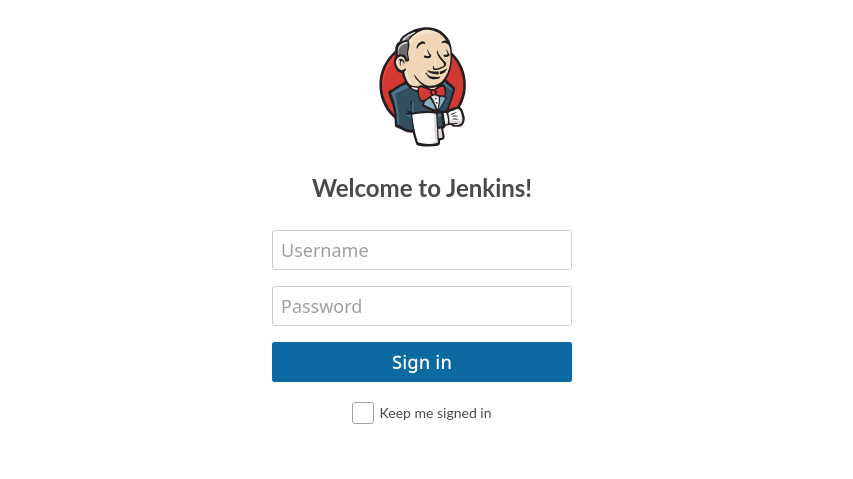853x479 pixels.
Task: Enable persistent login via the checkbox
Action: 363,413
